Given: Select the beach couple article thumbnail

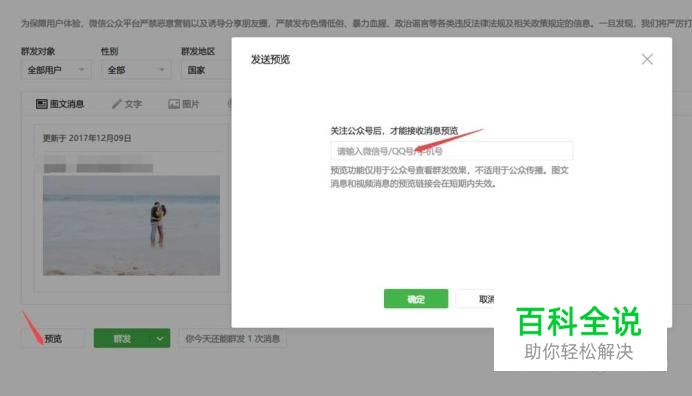Looking at the screenshot, I should [132, 226].
